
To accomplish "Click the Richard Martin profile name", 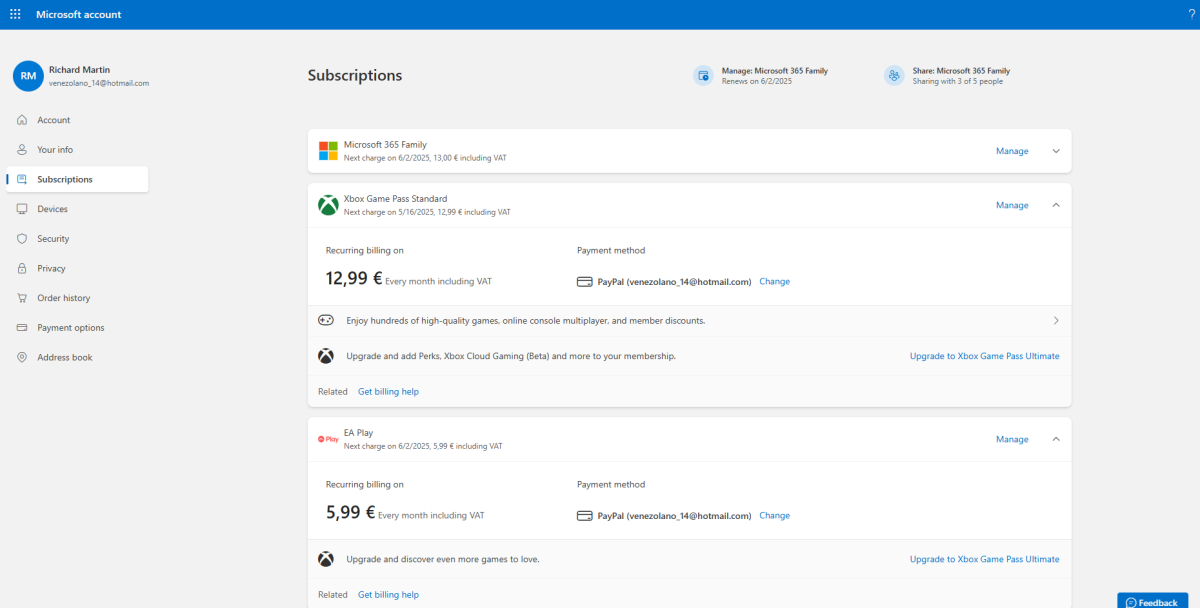I will (79, 70).
